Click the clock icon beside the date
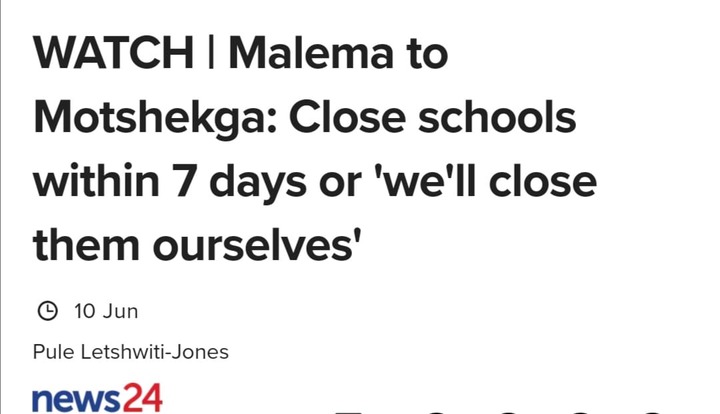This screenshot has height=414, width=720. [x=47, y=311]
